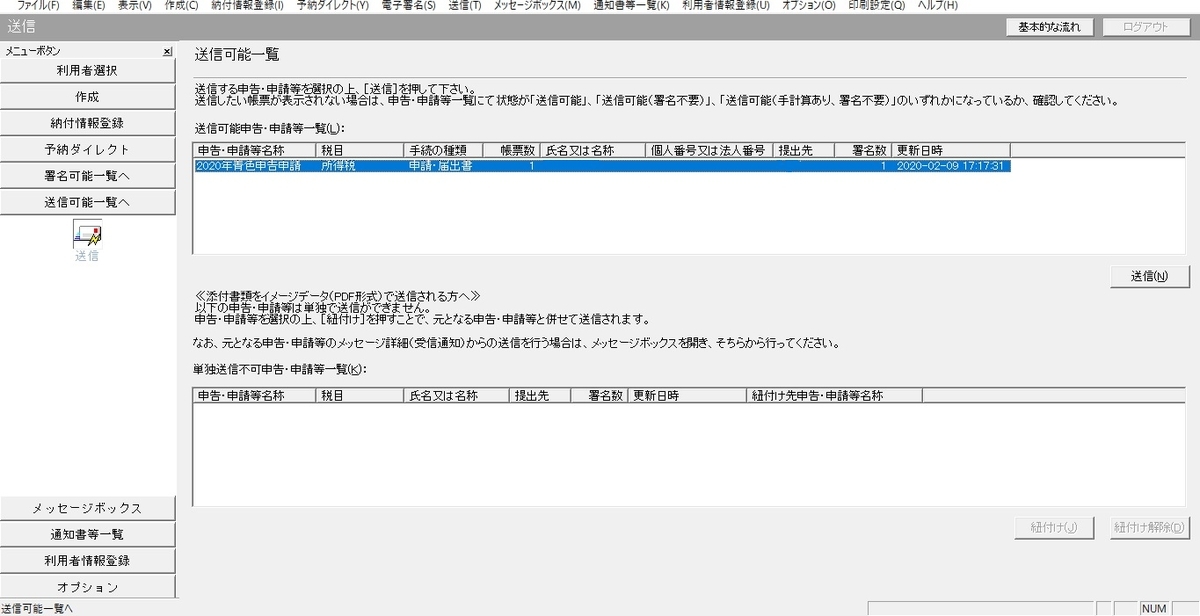Sort lower list by 税目 column

(360, 396)
